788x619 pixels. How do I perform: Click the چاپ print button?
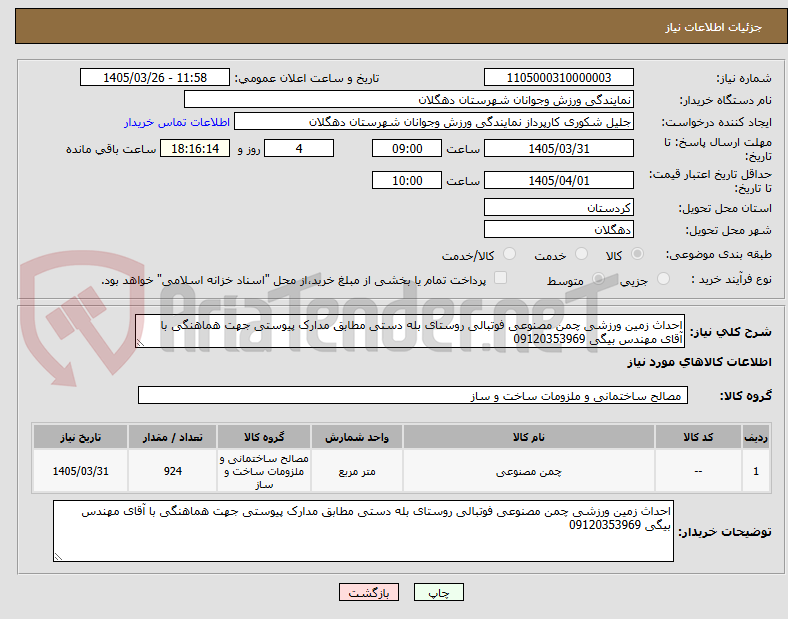[x=439, y=592]
